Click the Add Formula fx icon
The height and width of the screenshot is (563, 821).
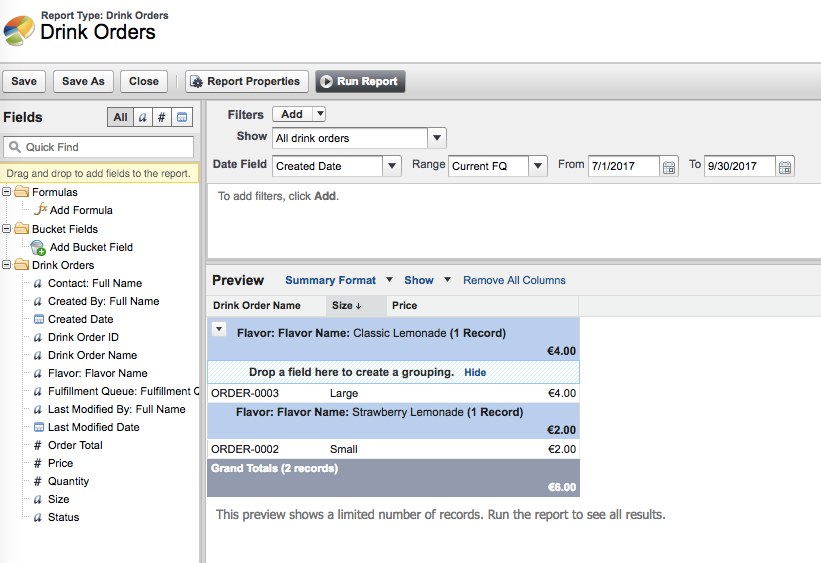tap(41, 210)
